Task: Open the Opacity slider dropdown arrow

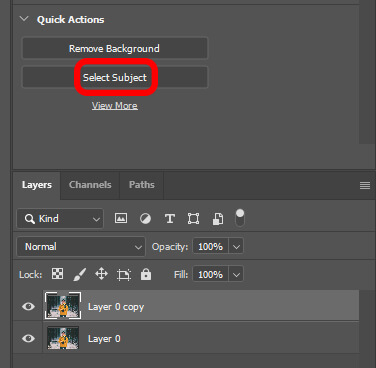Action: 236,247
